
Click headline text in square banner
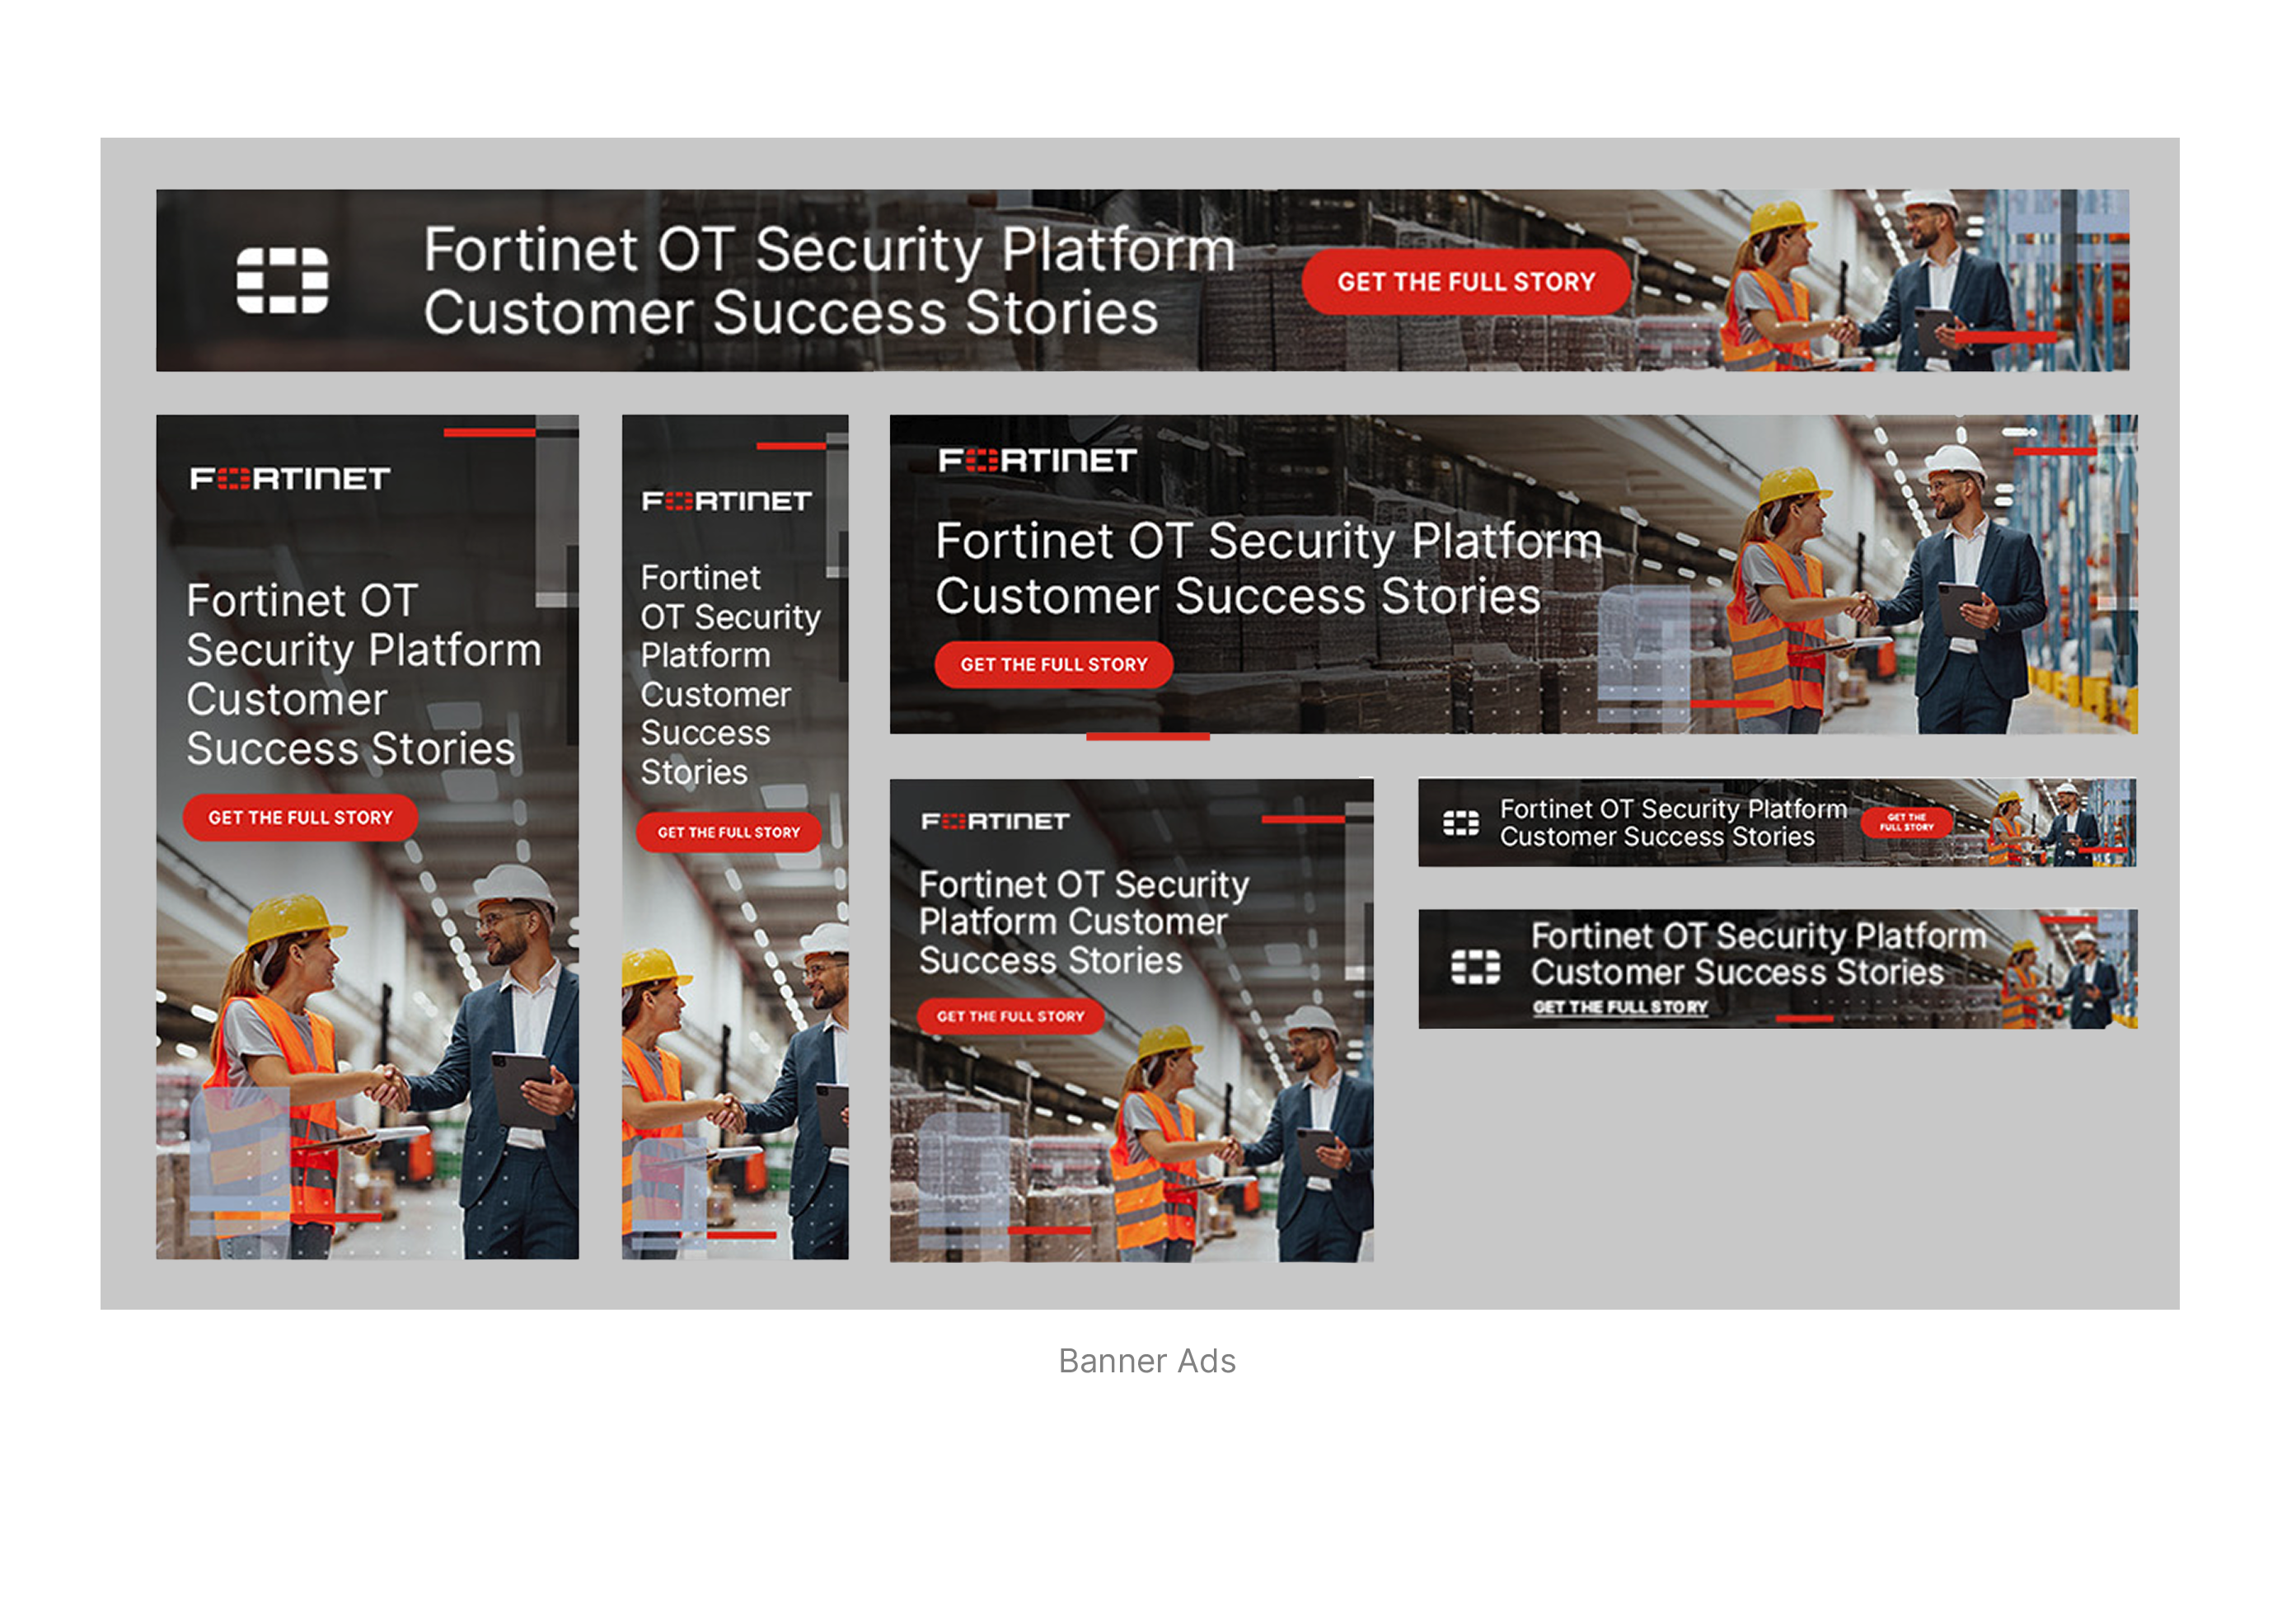[x=1084, y=922]
